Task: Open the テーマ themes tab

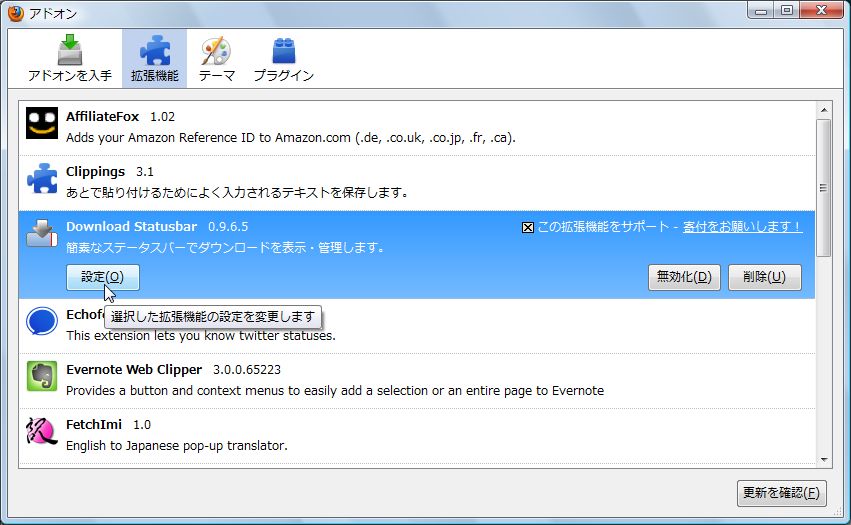Action: [217, 59]
